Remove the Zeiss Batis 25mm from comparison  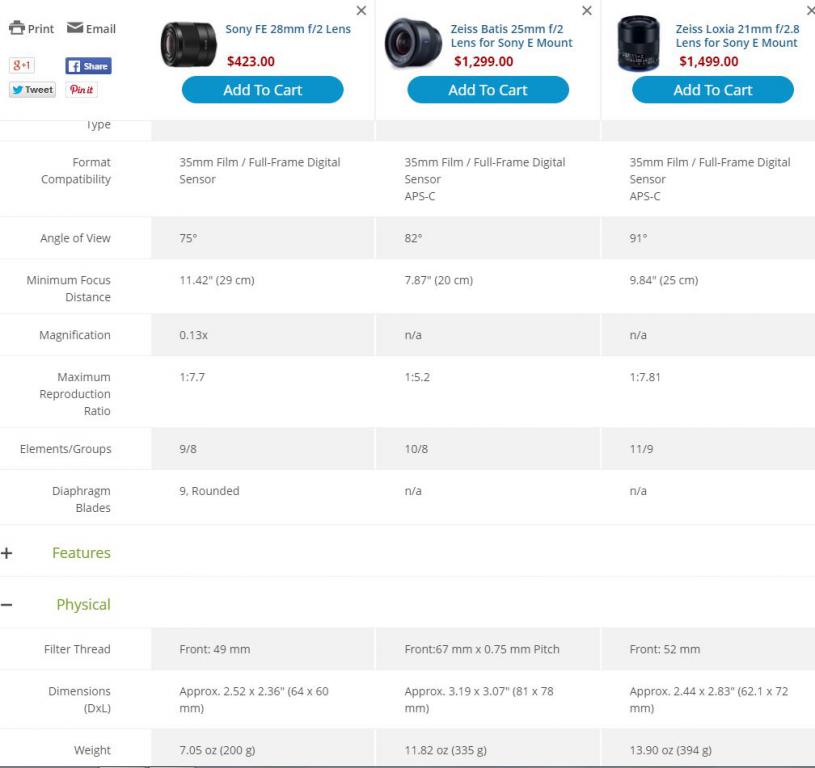pos(587,10)
